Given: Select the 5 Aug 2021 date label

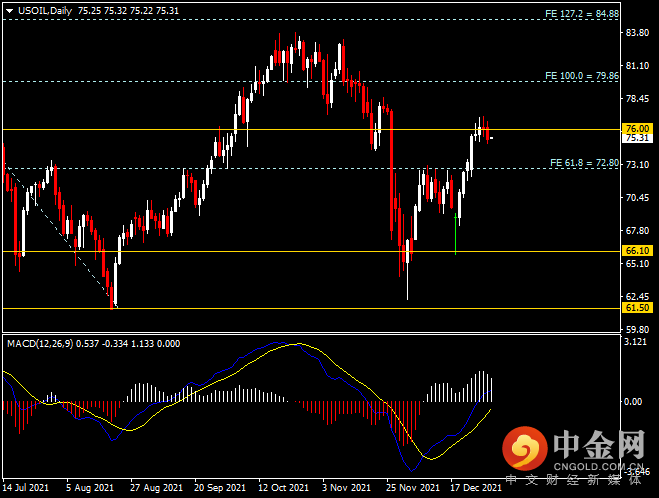Looking at the screenshot, I should 90,488.
